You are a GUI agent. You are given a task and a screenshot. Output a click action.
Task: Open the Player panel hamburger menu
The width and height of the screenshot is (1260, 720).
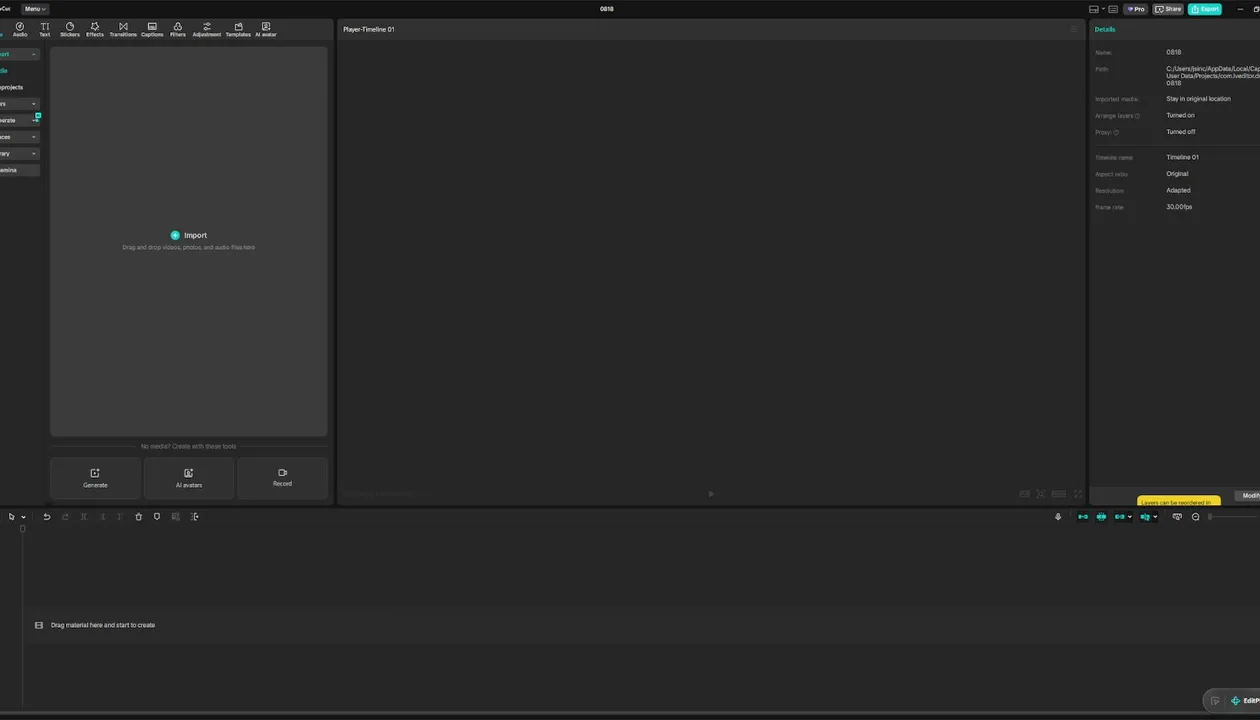tap(1074, 29)
